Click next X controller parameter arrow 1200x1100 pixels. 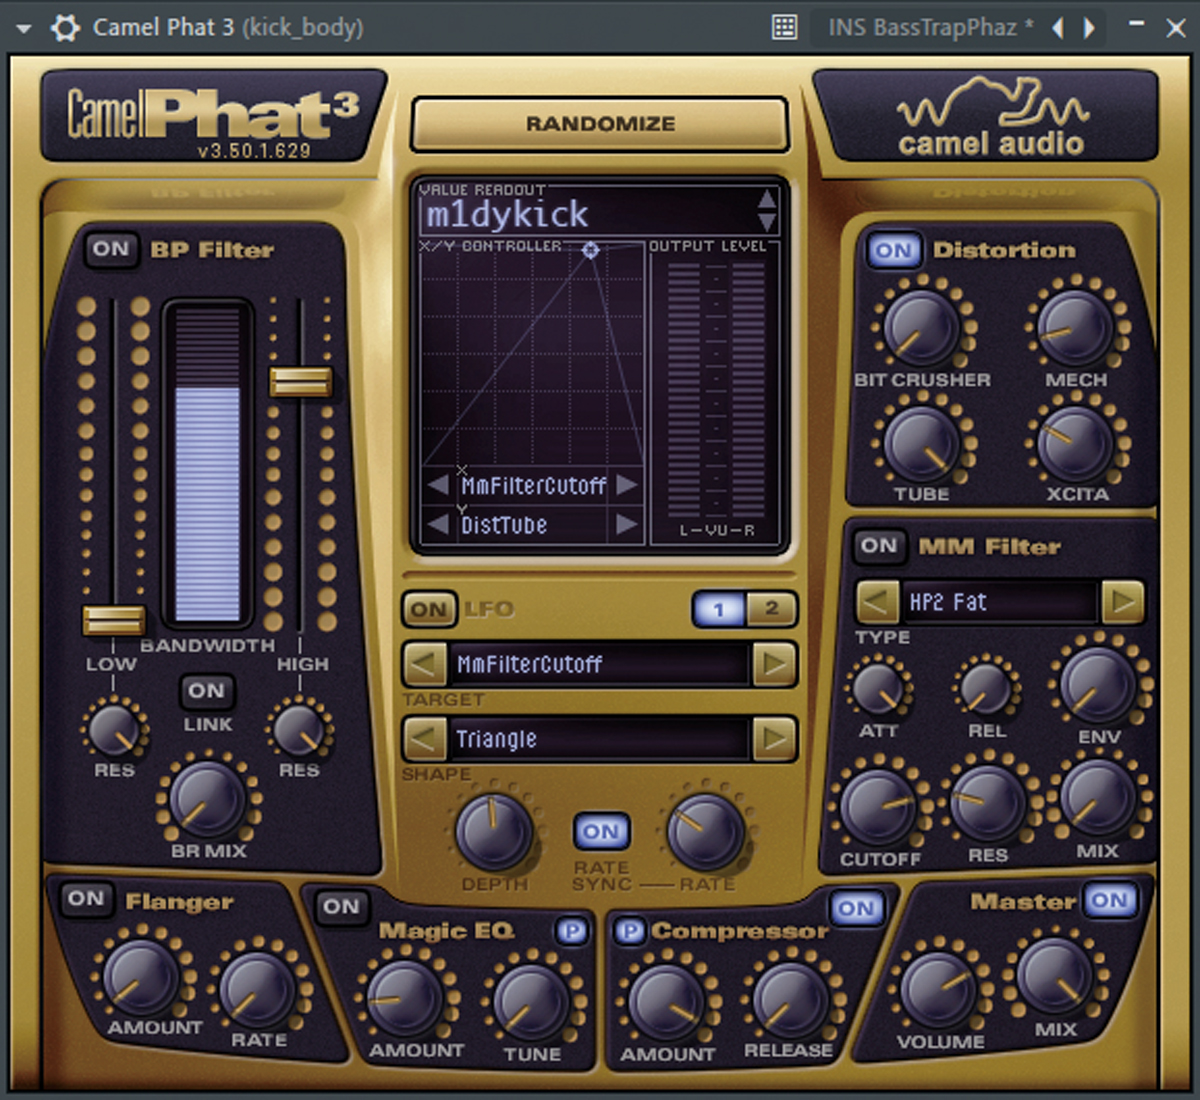(626, 486)
